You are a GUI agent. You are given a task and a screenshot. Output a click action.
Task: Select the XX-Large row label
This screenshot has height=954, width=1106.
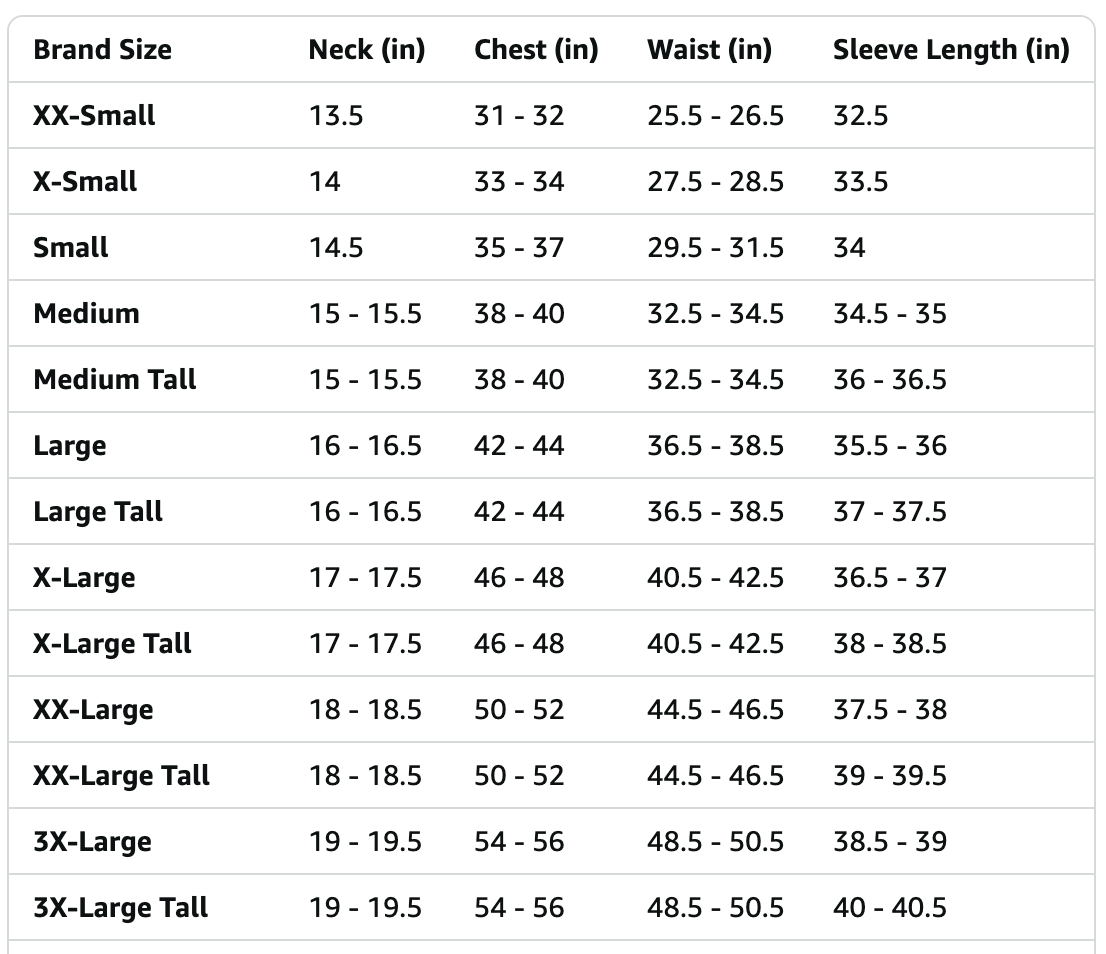pyautogui.click(x=93, y=709)
